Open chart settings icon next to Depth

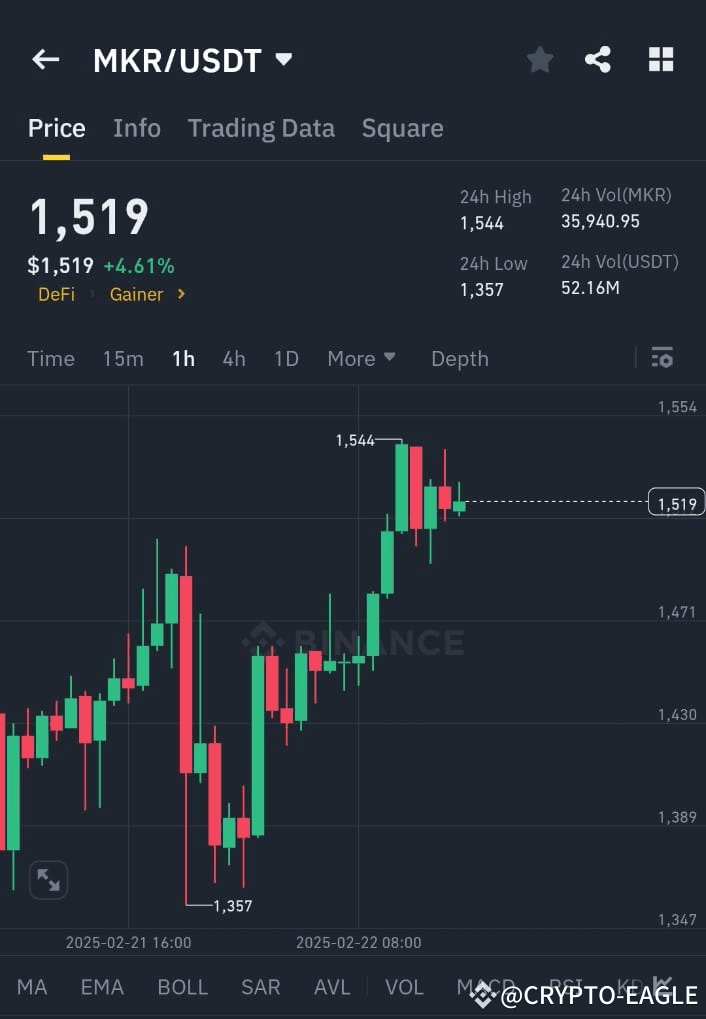click(662, 358)
